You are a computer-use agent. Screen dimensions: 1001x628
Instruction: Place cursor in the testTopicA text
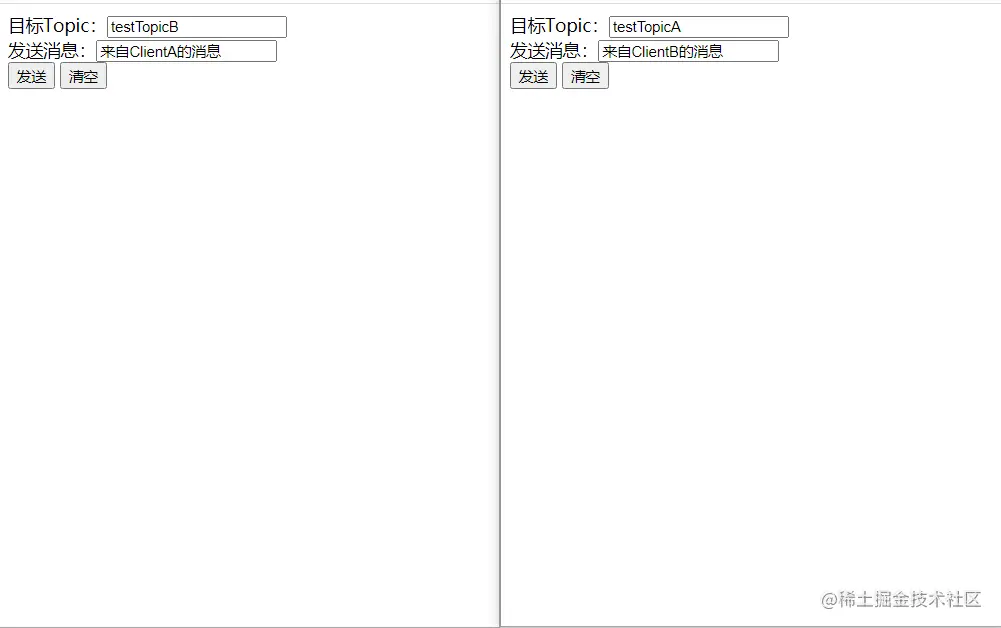647,27
